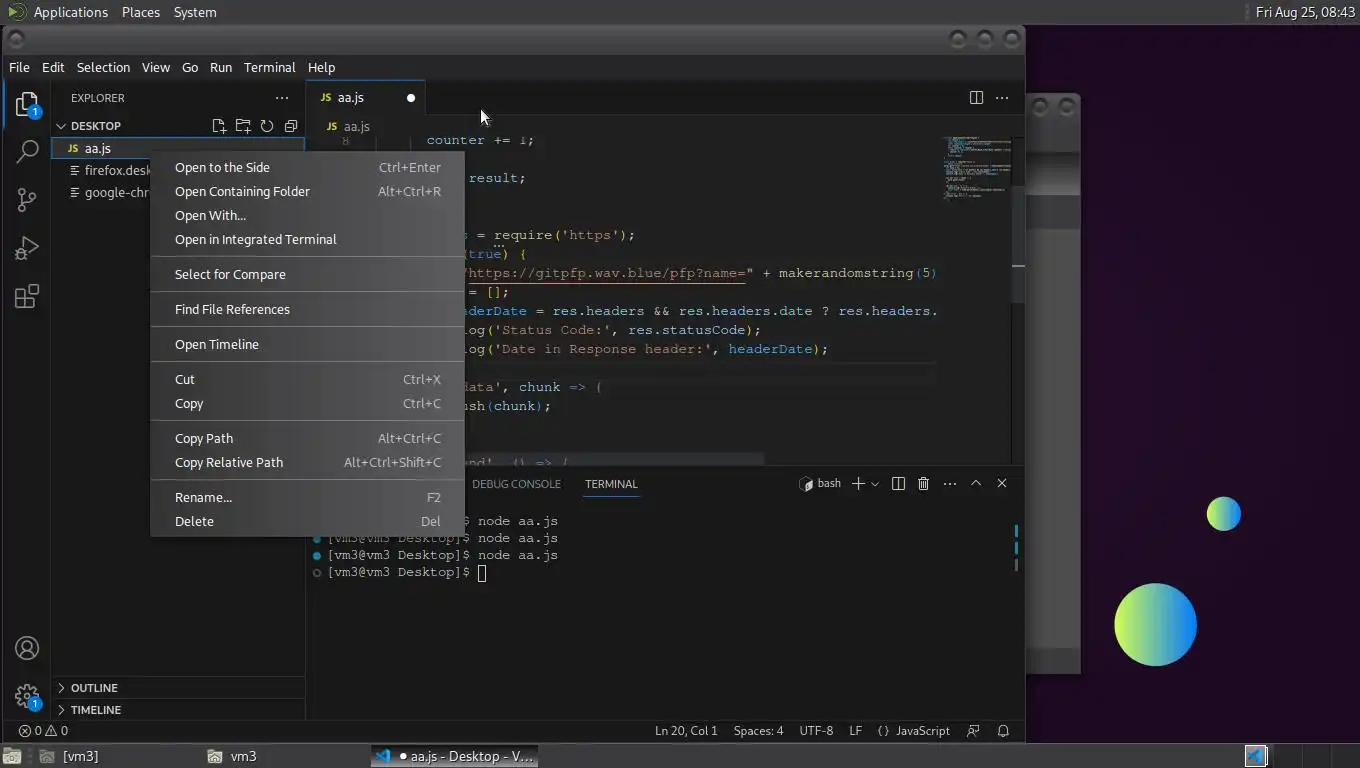Split the editor to the right
This screenshot has width=1360, height=768.
pyautogui.click(x=976, y=97)
